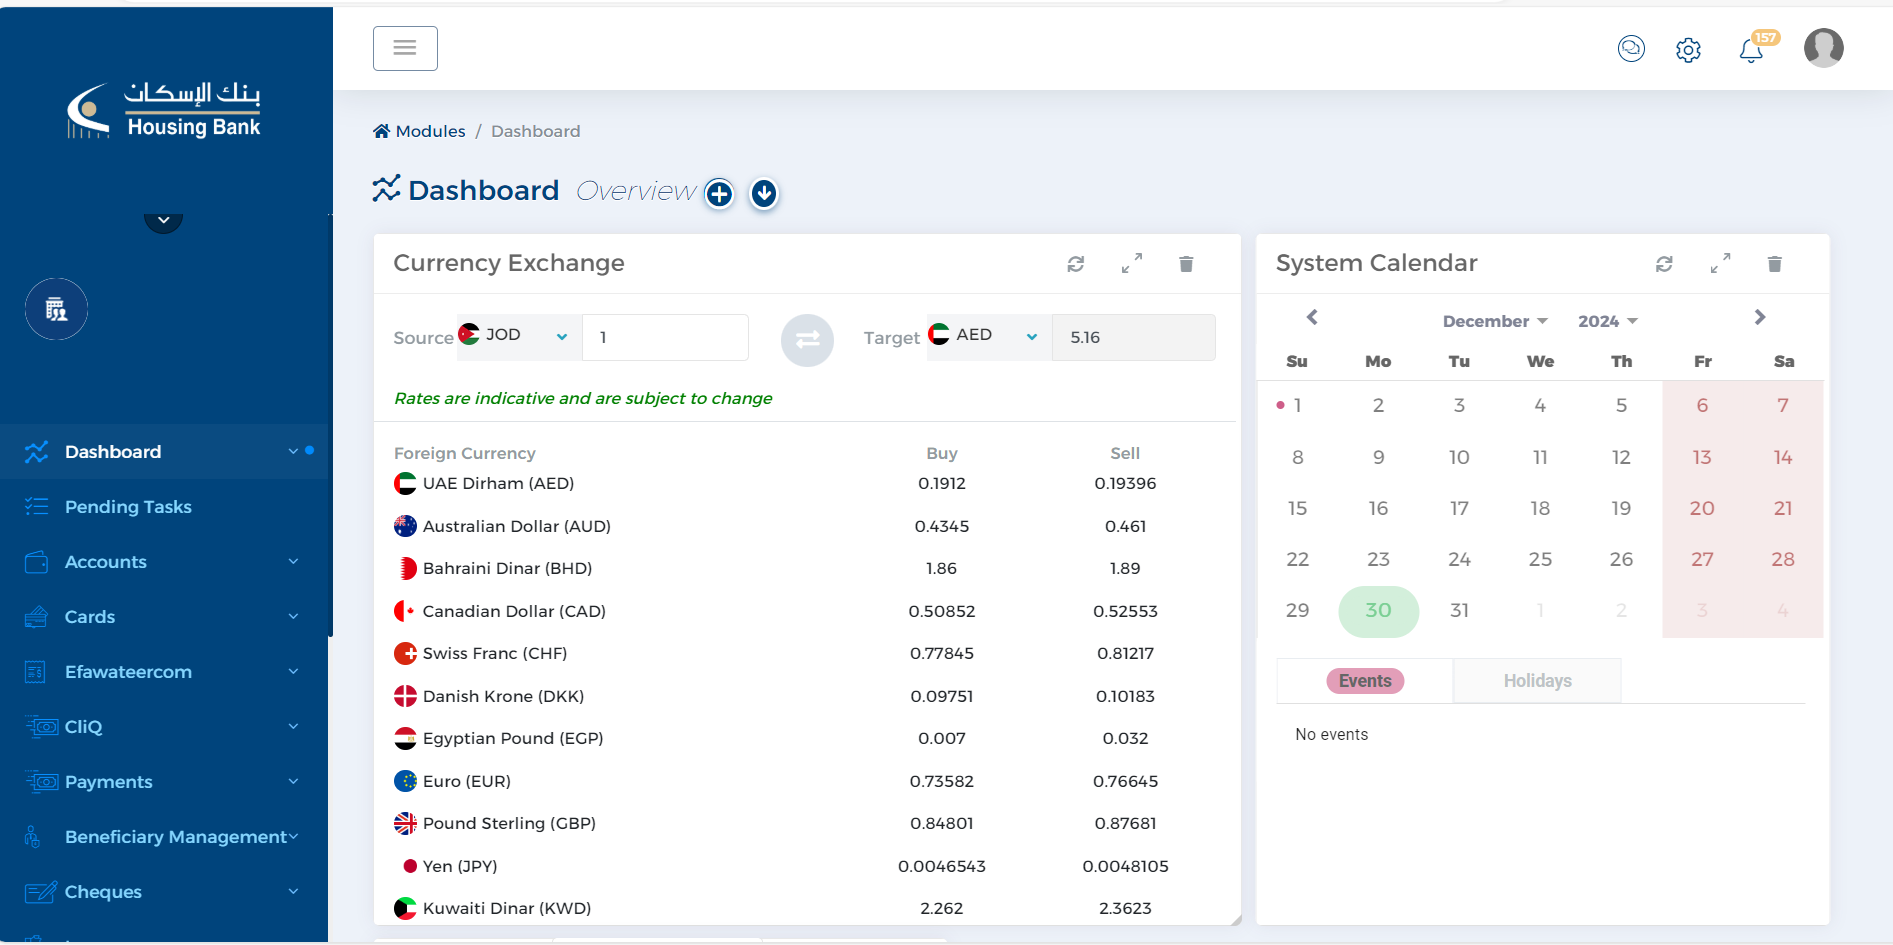This screenshot has width=1893, height=945.
Task: Open the settings gear icon
Action: coord(1688,50)
